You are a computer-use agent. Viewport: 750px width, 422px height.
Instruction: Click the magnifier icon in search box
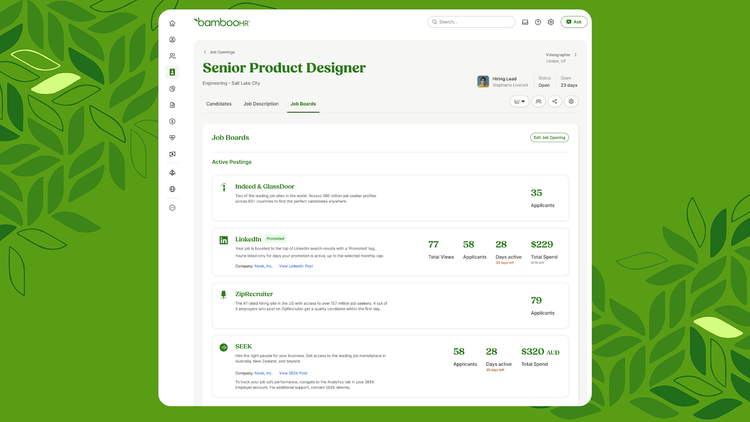click(435, 22)
